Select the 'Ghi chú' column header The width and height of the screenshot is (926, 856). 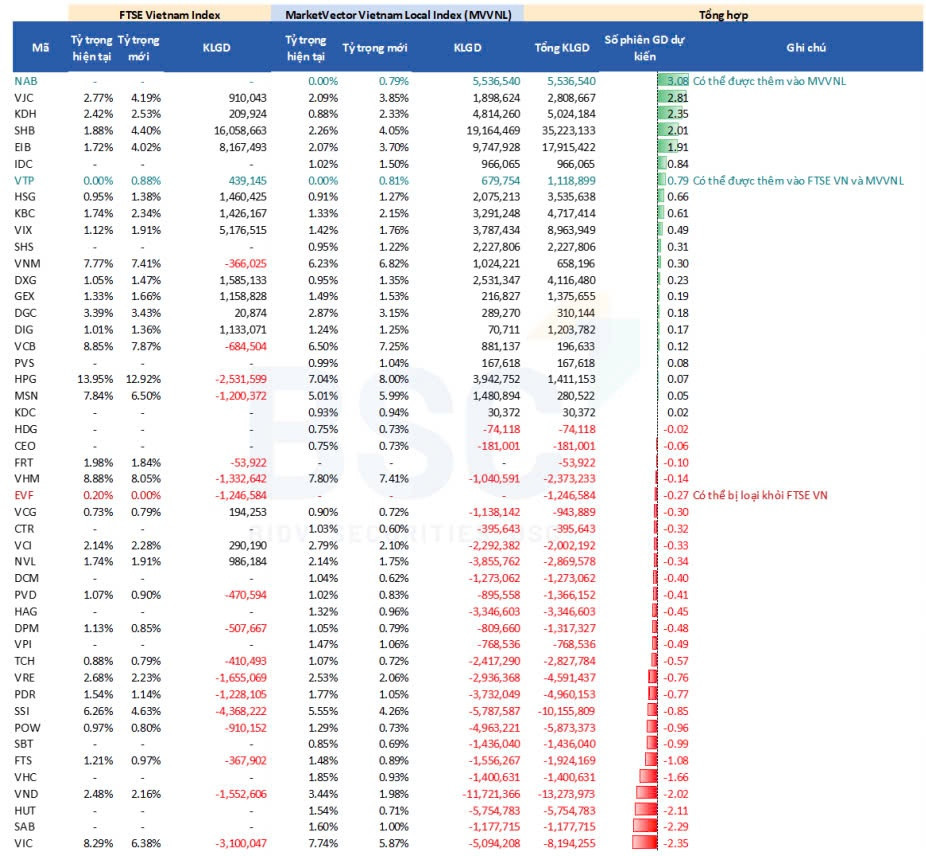(806, 48)
